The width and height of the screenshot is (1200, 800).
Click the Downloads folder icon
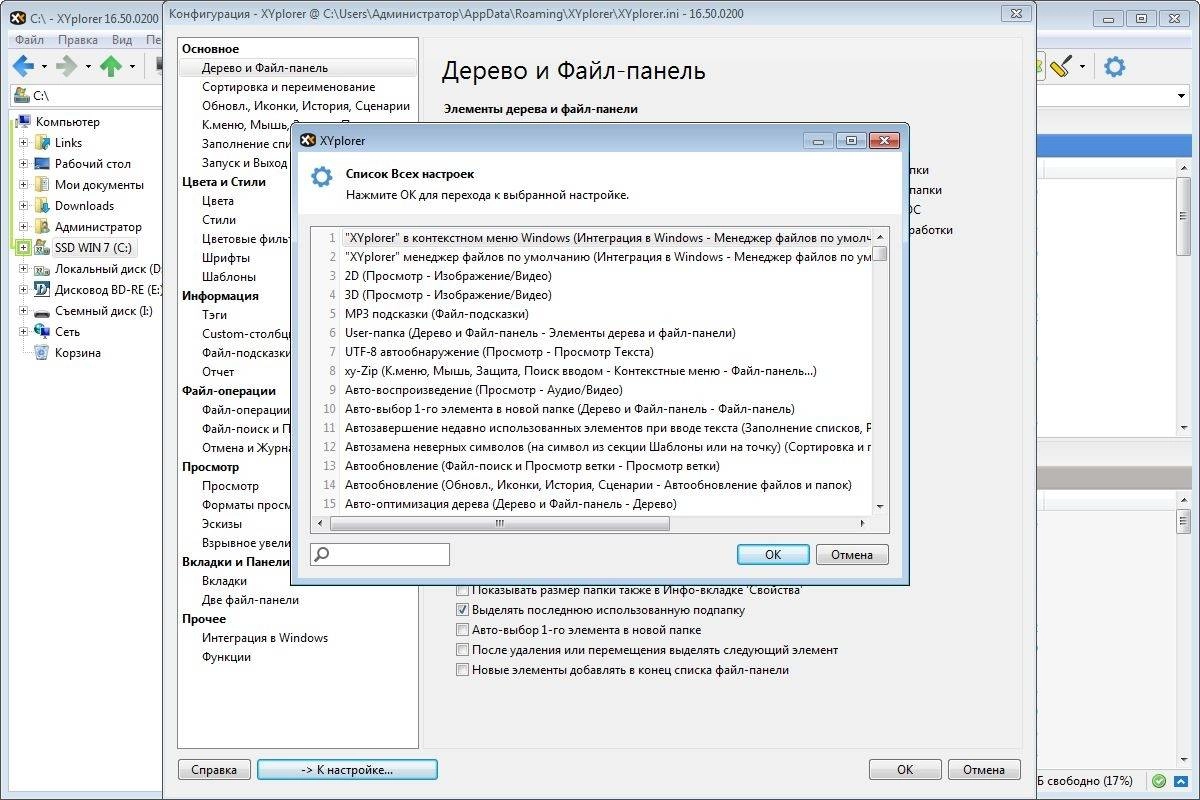pos(42,206)
